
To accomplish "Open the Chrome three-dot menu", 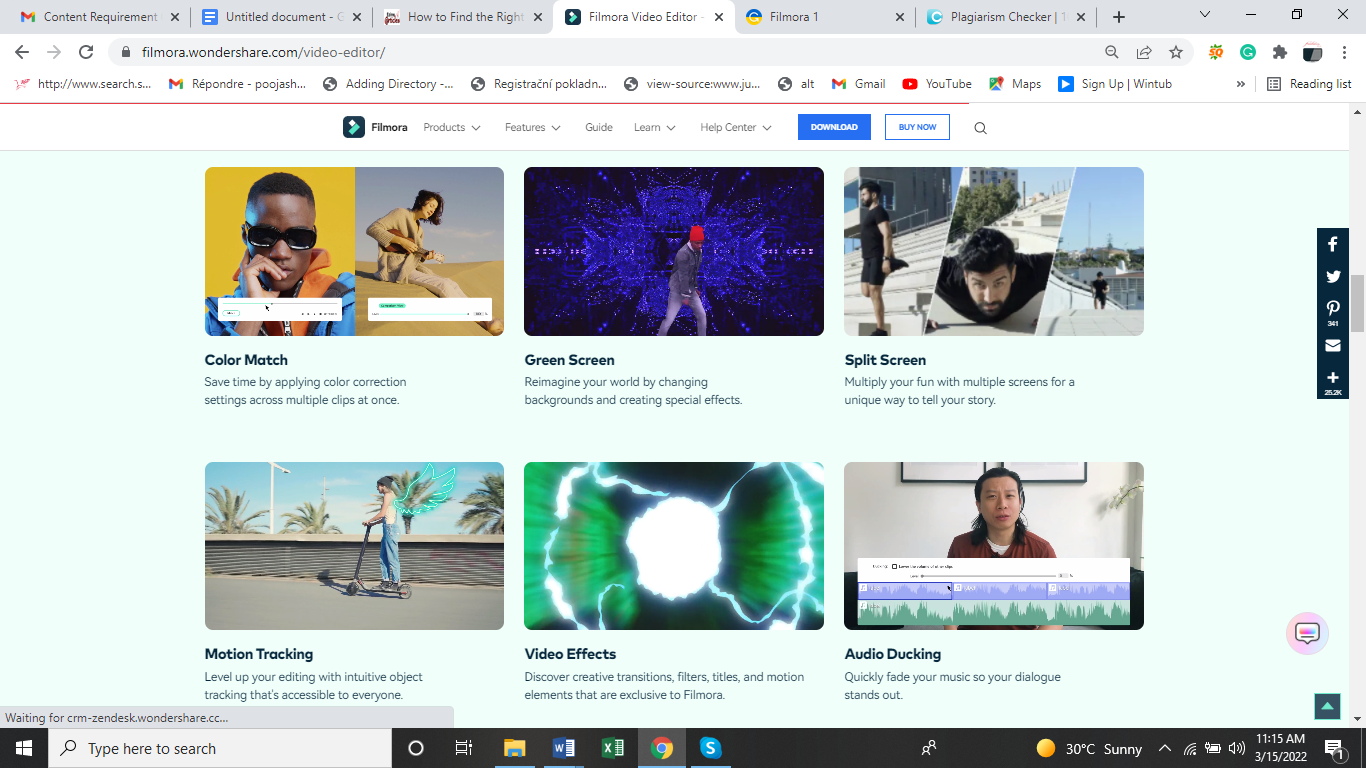I will tap(1345, 52).
